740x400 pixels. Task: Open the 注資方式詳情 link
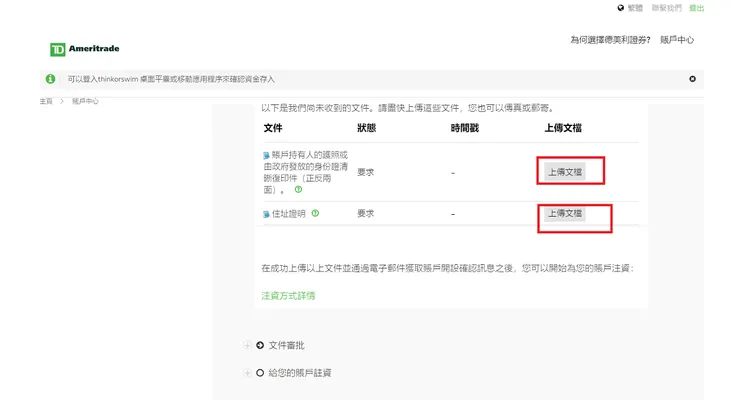point(288,296)
